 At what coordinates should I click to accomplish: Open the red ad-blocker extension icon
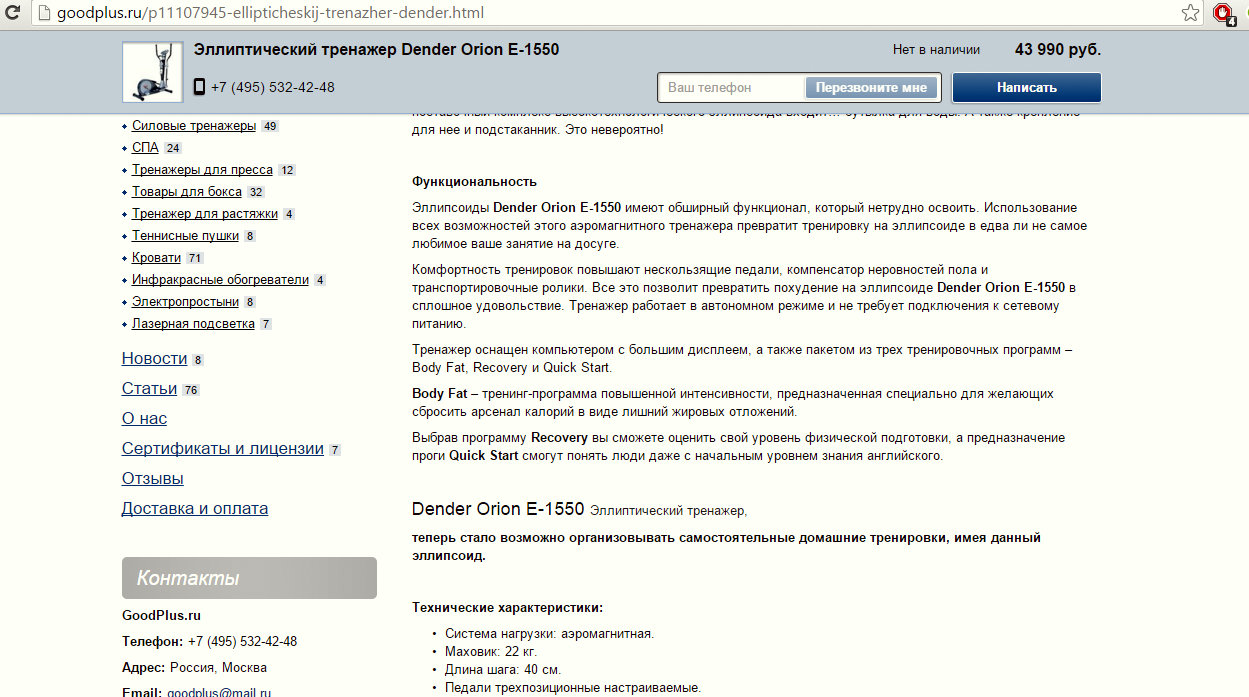coord(1222,13)
